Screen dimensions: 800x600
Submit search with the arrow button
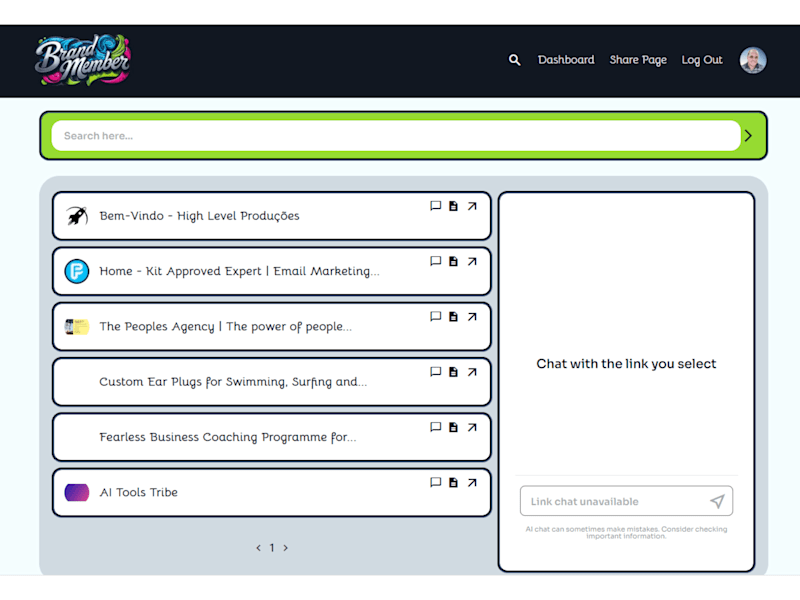748,136
